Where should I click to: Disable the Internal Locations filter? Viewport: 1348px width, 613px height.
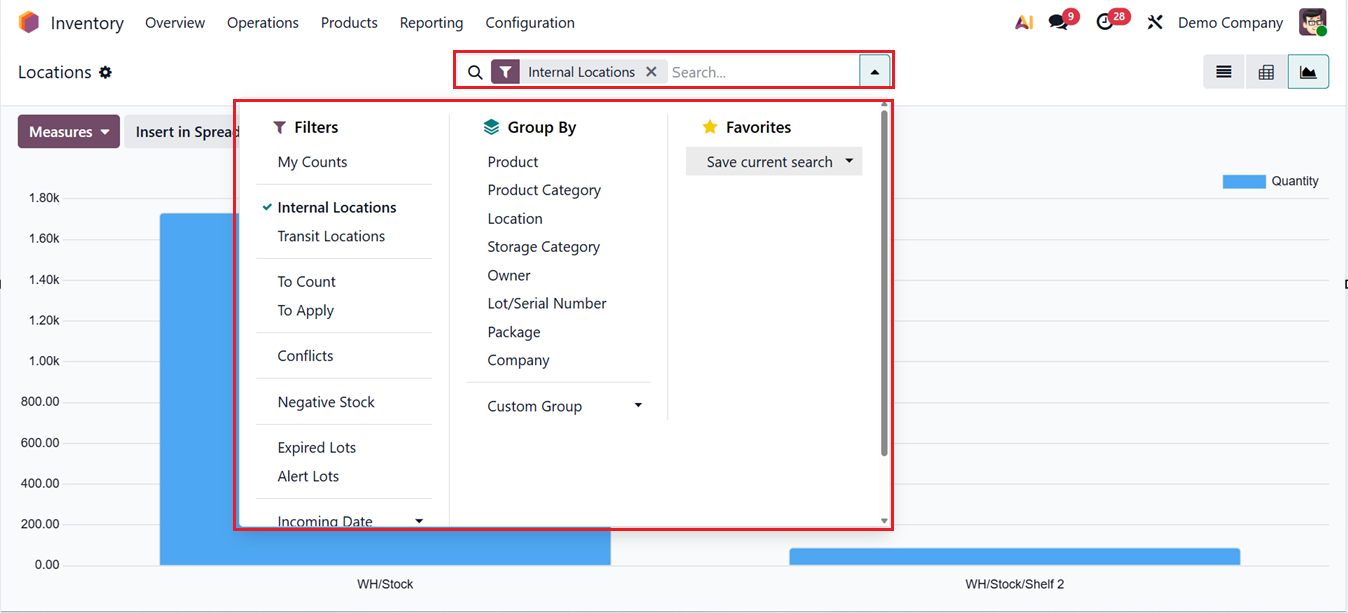[x=337, y=207]
